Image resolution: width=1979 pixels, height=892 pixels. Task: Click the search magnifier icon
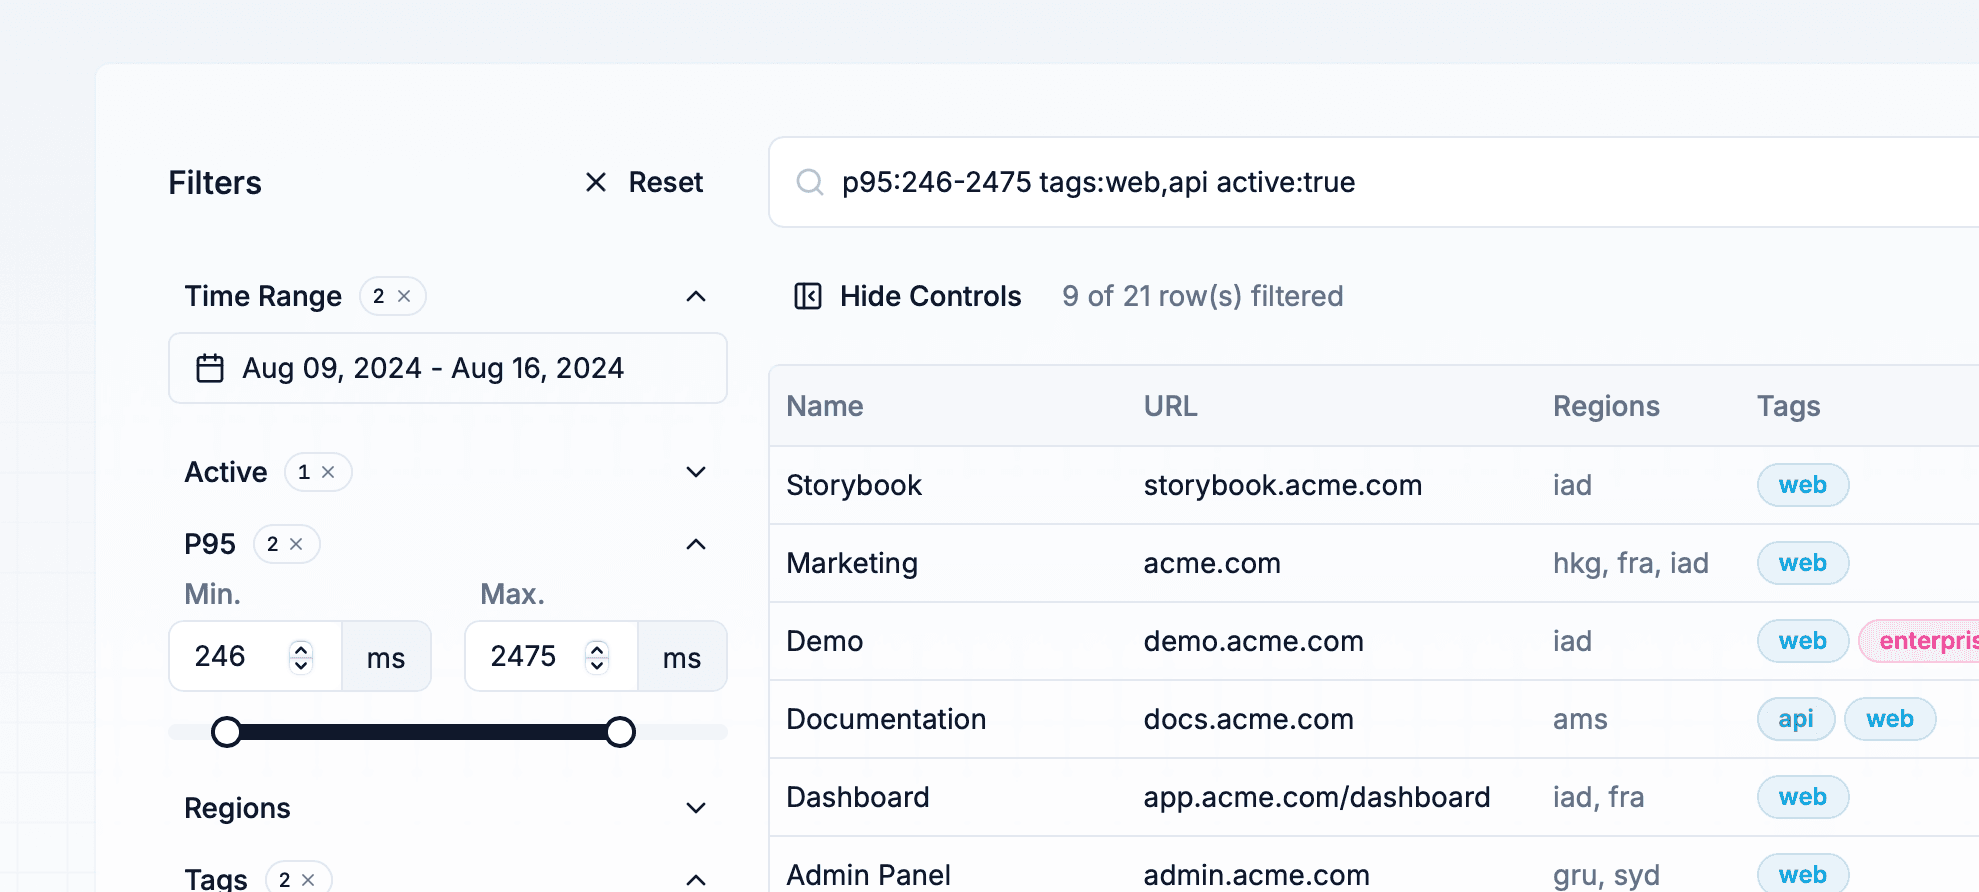pyautogui.click(x=809, y=182)
